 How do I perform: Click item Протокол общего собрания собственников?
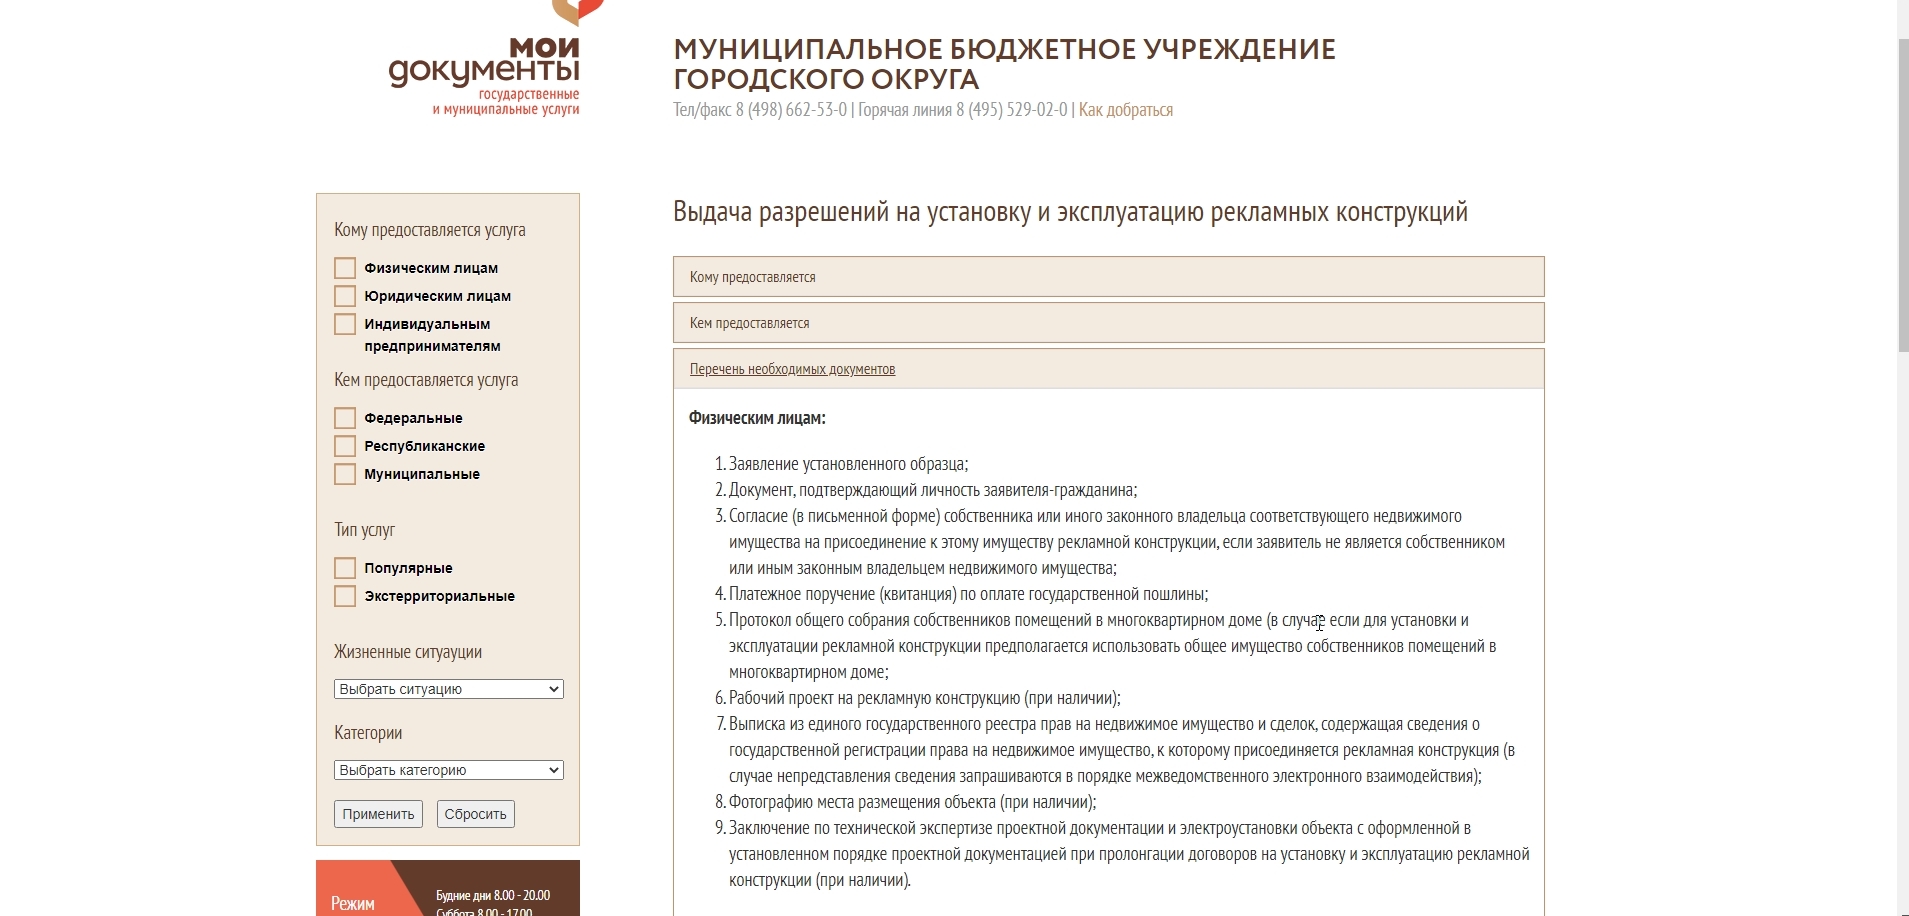1113,646
